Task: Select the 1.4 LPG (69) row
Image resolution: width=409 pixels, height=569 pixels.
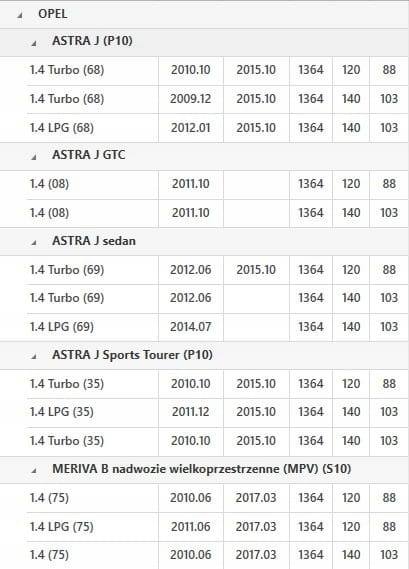Action: point(217,327)
